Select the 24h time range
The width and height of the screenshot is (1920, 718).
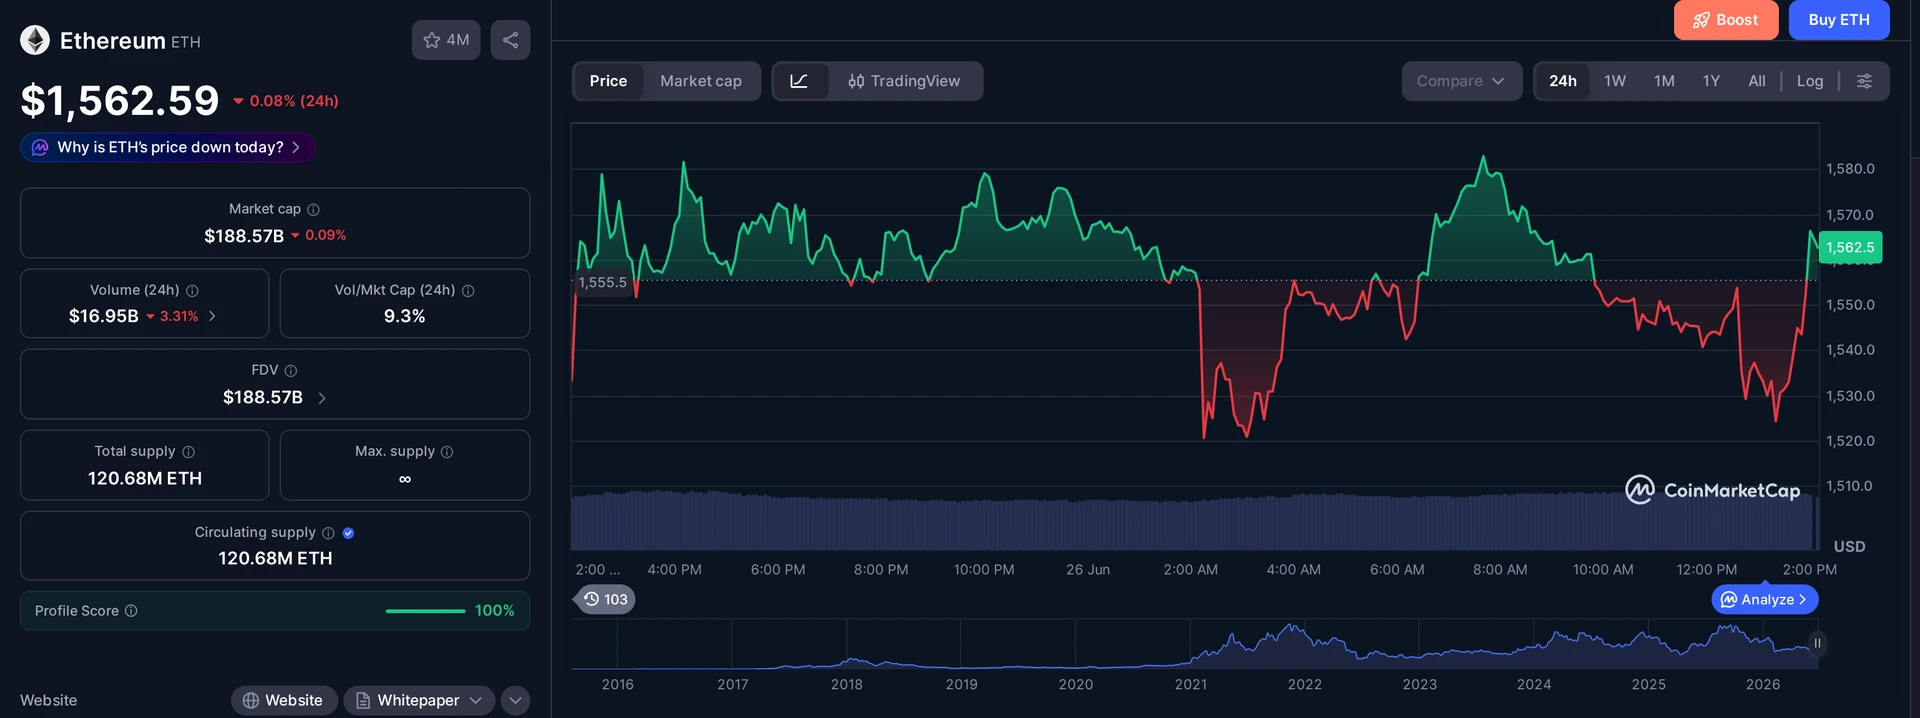(x=1563, y=81)
